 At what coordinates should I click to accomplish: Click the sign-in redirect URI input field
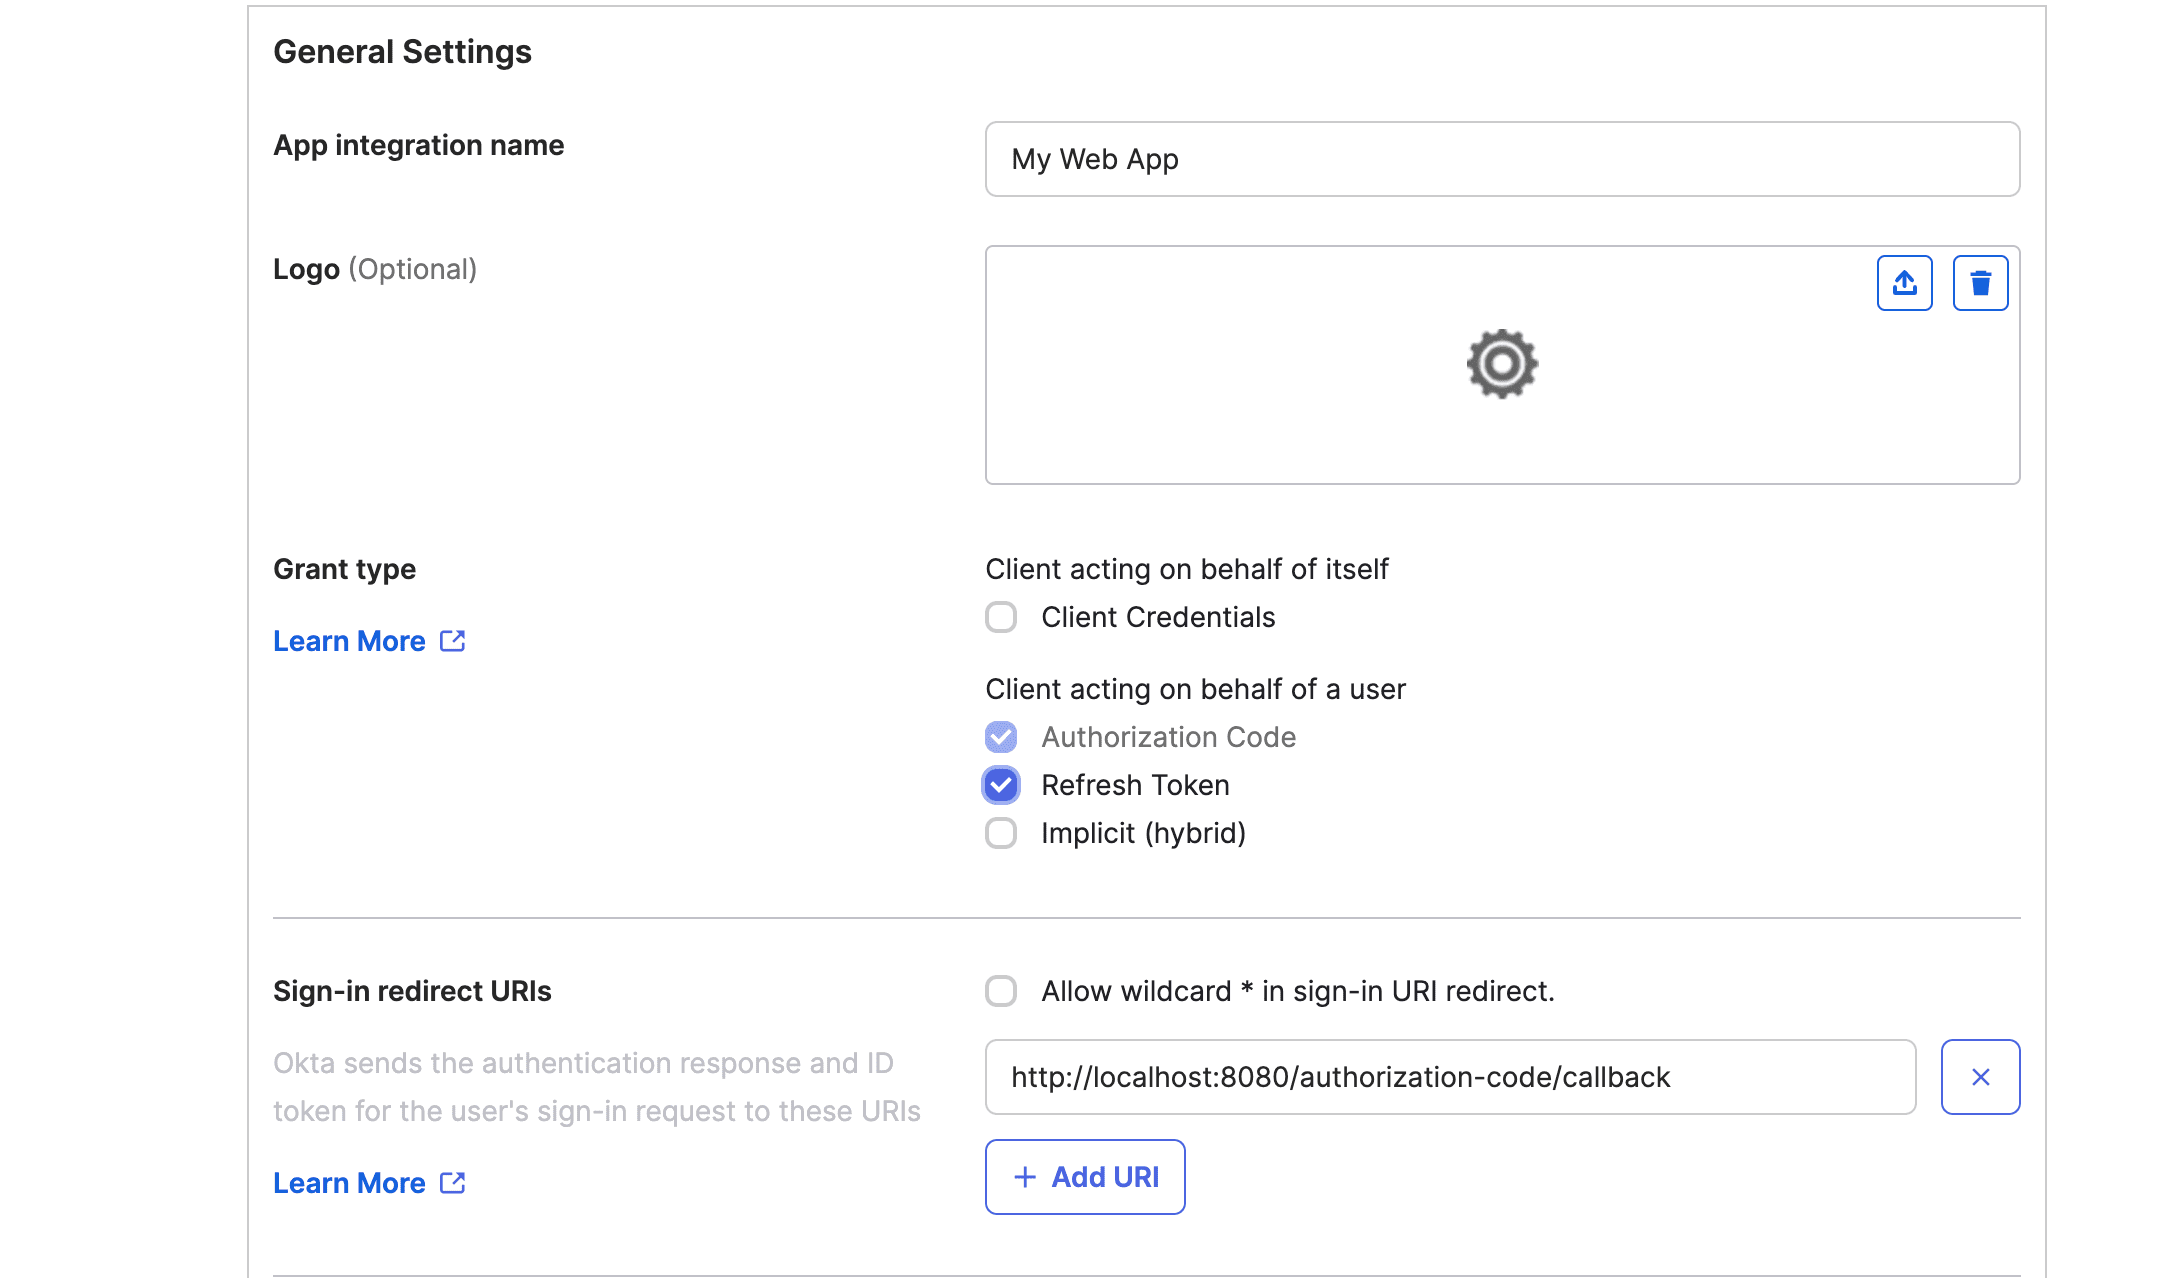[x=1450, y=1077]
